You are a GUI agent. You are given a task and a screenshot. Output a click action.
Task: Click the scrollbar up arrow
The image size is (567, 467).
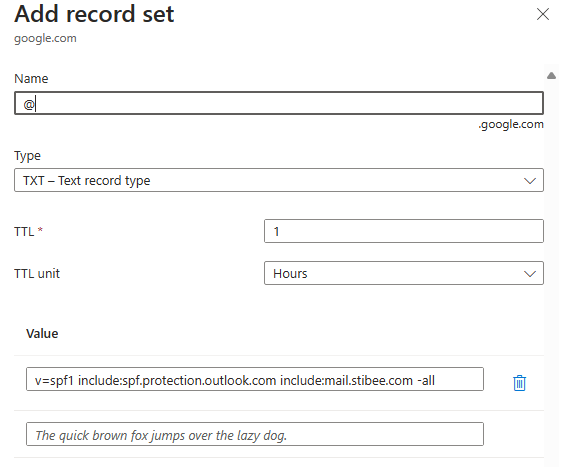[x=551, y=76]
